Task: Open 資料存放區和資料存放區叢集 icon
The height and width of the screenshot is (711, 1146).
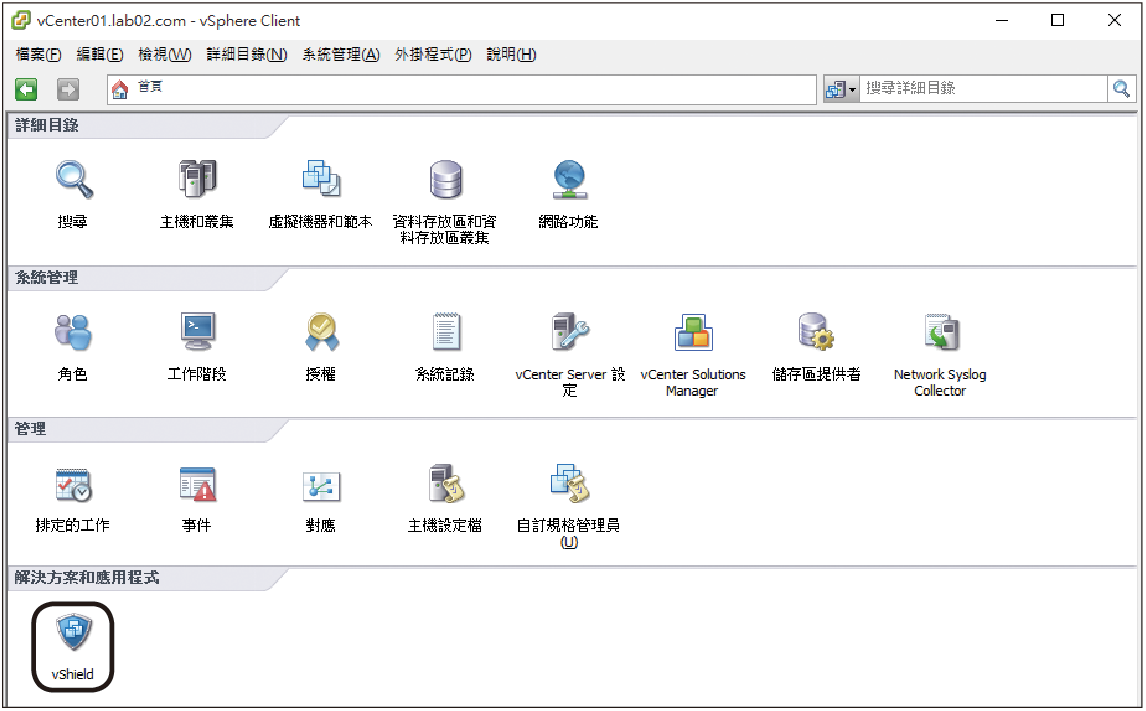Action: coord(445,180)
